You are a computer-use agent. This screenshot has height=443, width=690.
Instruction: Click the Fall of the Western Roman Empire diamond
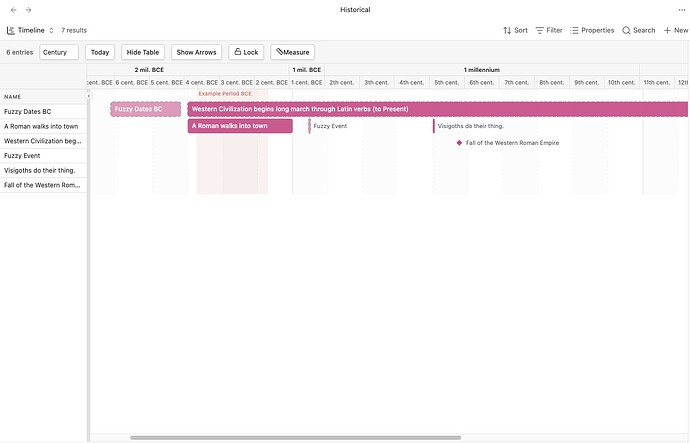pyautogui.click(x=459, y=143)
